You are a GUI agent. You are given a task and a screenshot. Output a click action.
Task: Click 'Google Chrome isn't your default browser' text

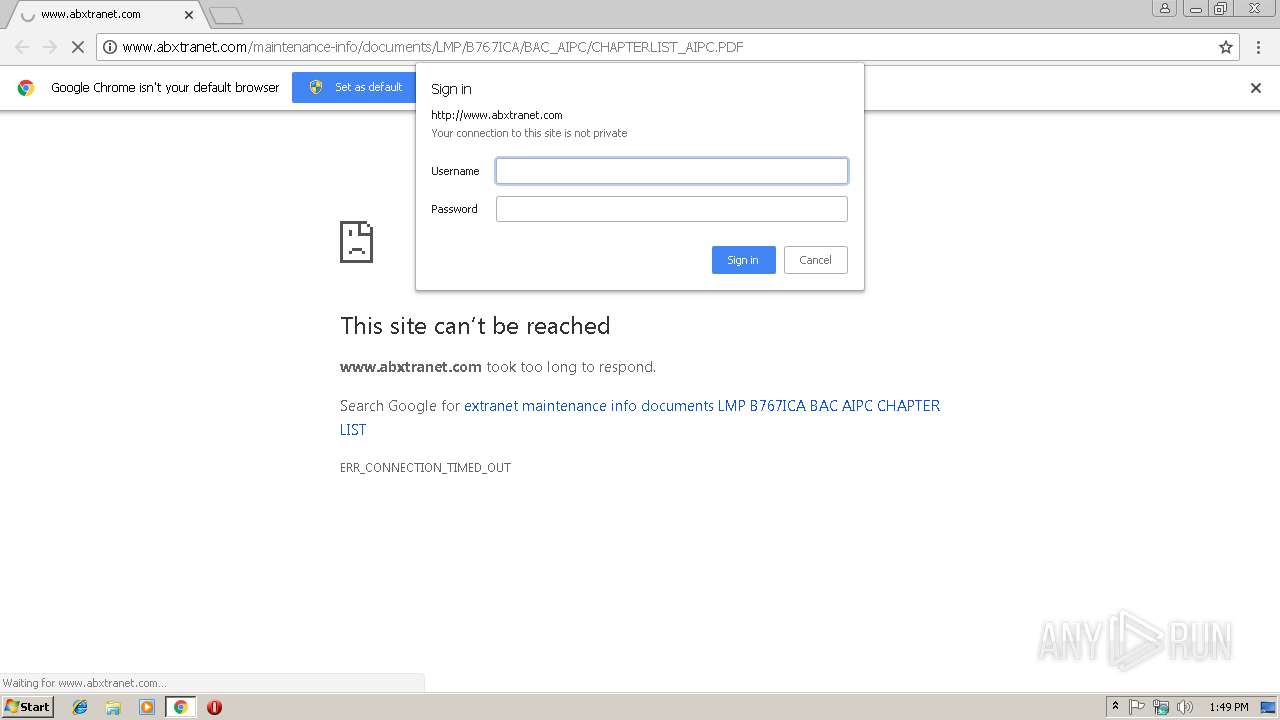coord(165,87)
